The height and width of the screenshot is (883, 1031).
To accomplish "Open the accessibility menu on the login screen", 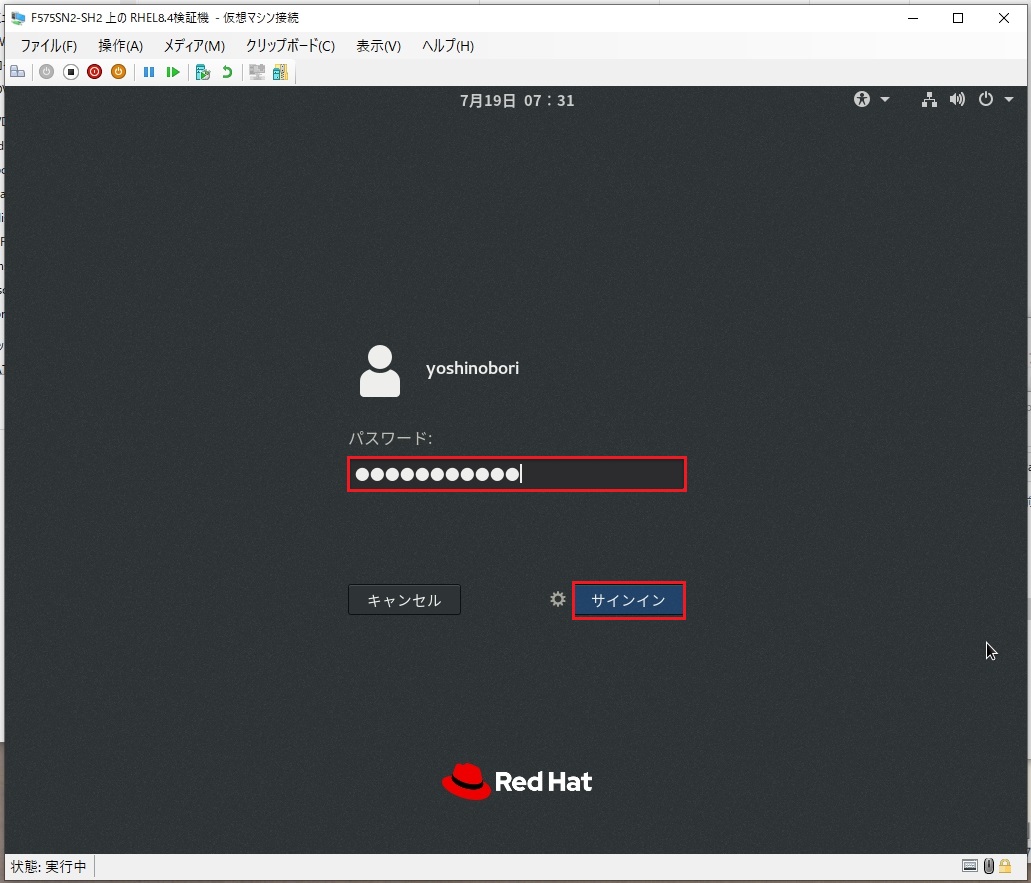I will click(861, 99).
